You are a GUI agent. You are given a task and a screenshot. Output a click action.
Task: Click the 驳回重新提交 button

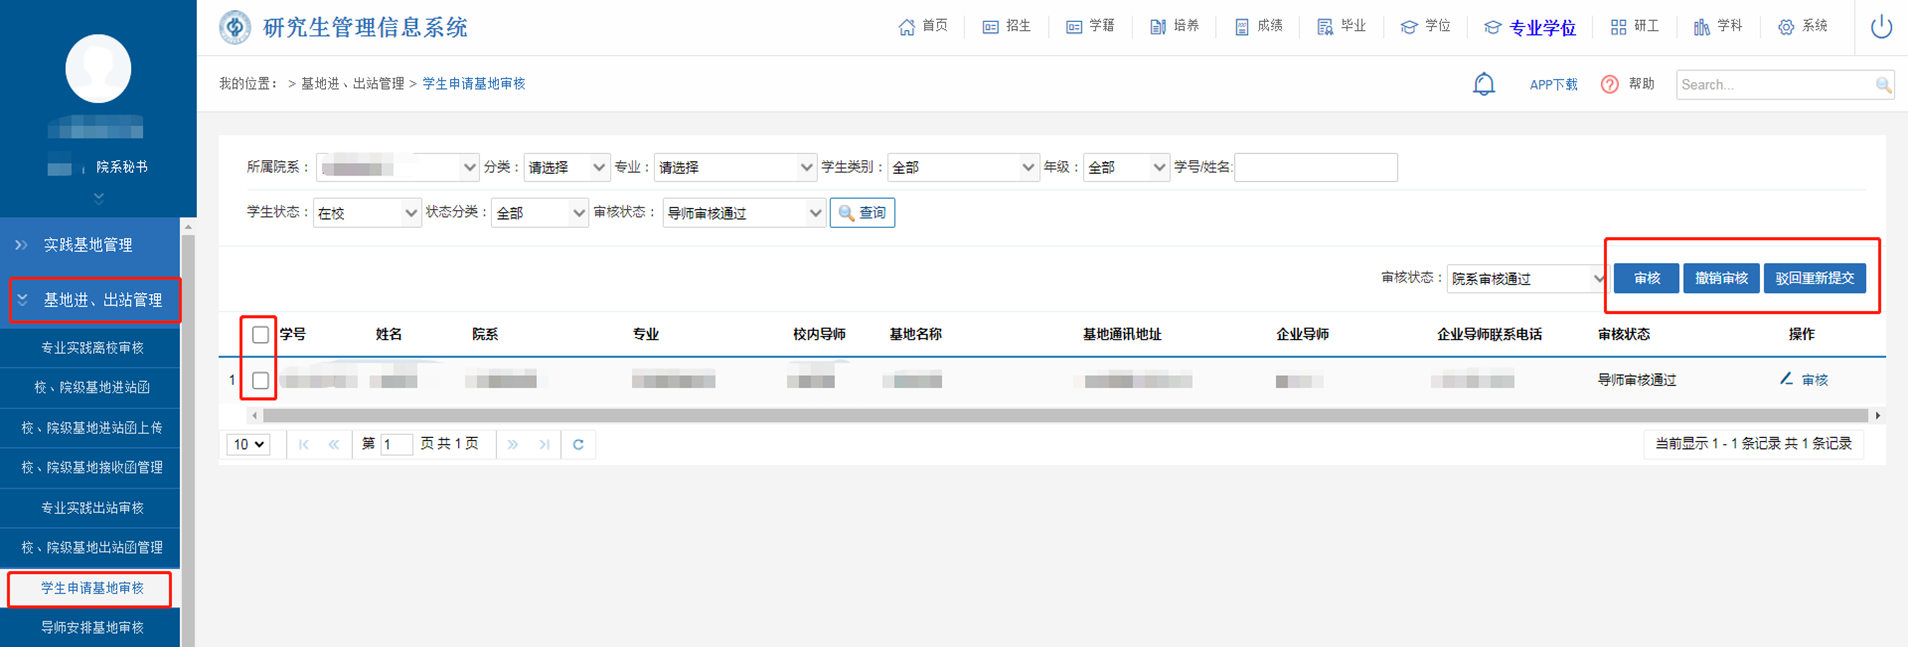tap(1814, 278)
